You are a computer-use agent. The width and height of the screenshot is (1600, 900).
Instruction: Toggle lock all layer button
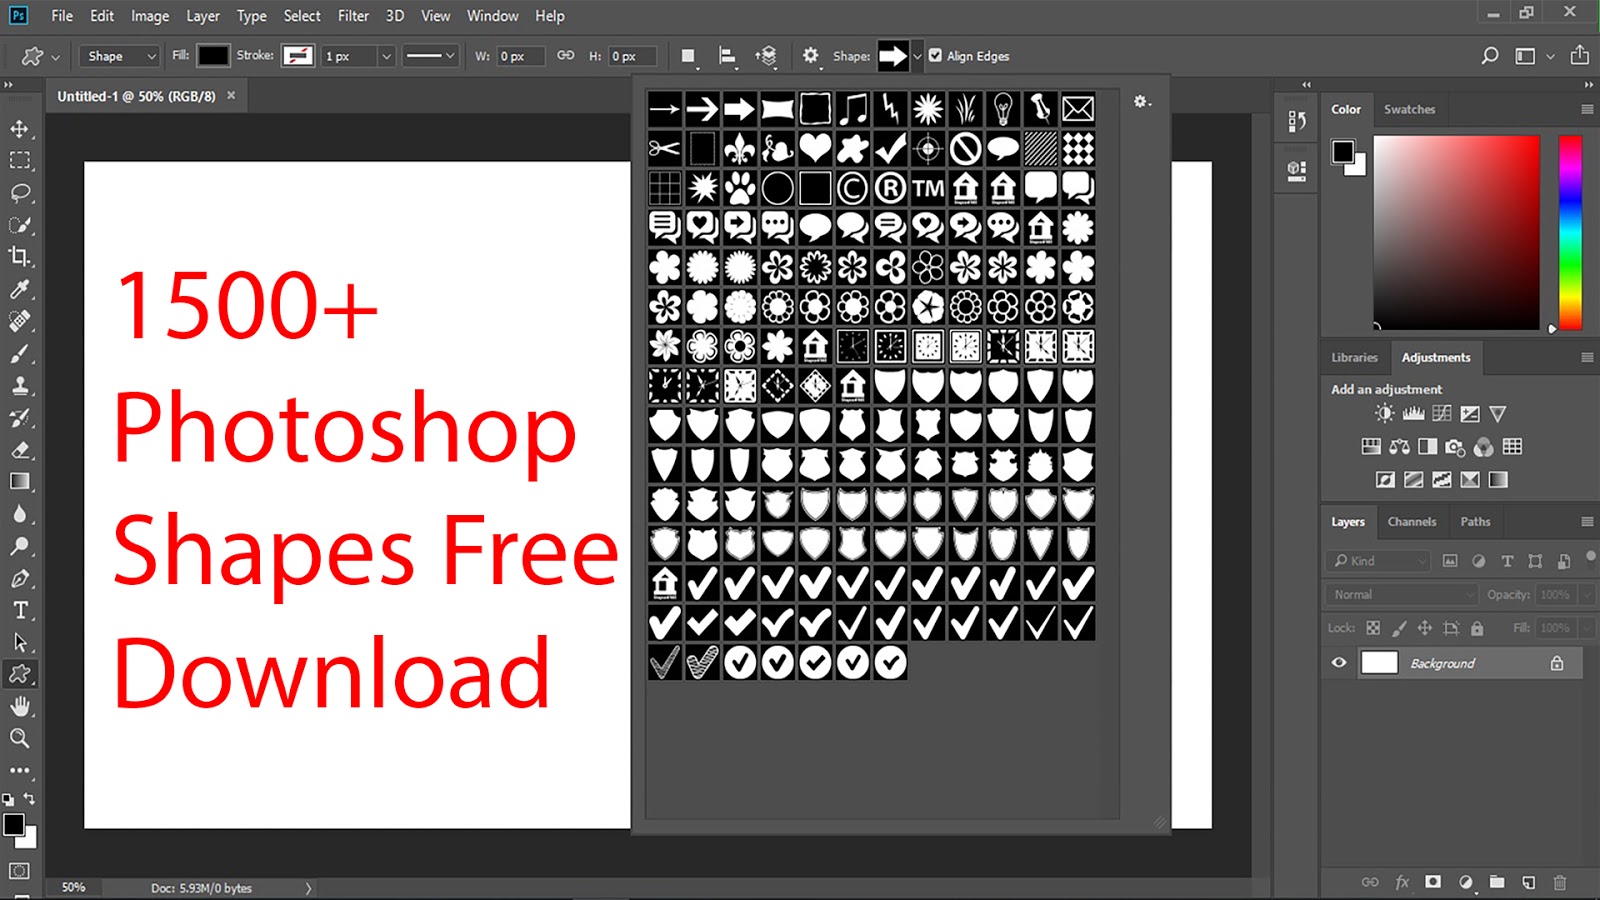(x=1477, y=628)
